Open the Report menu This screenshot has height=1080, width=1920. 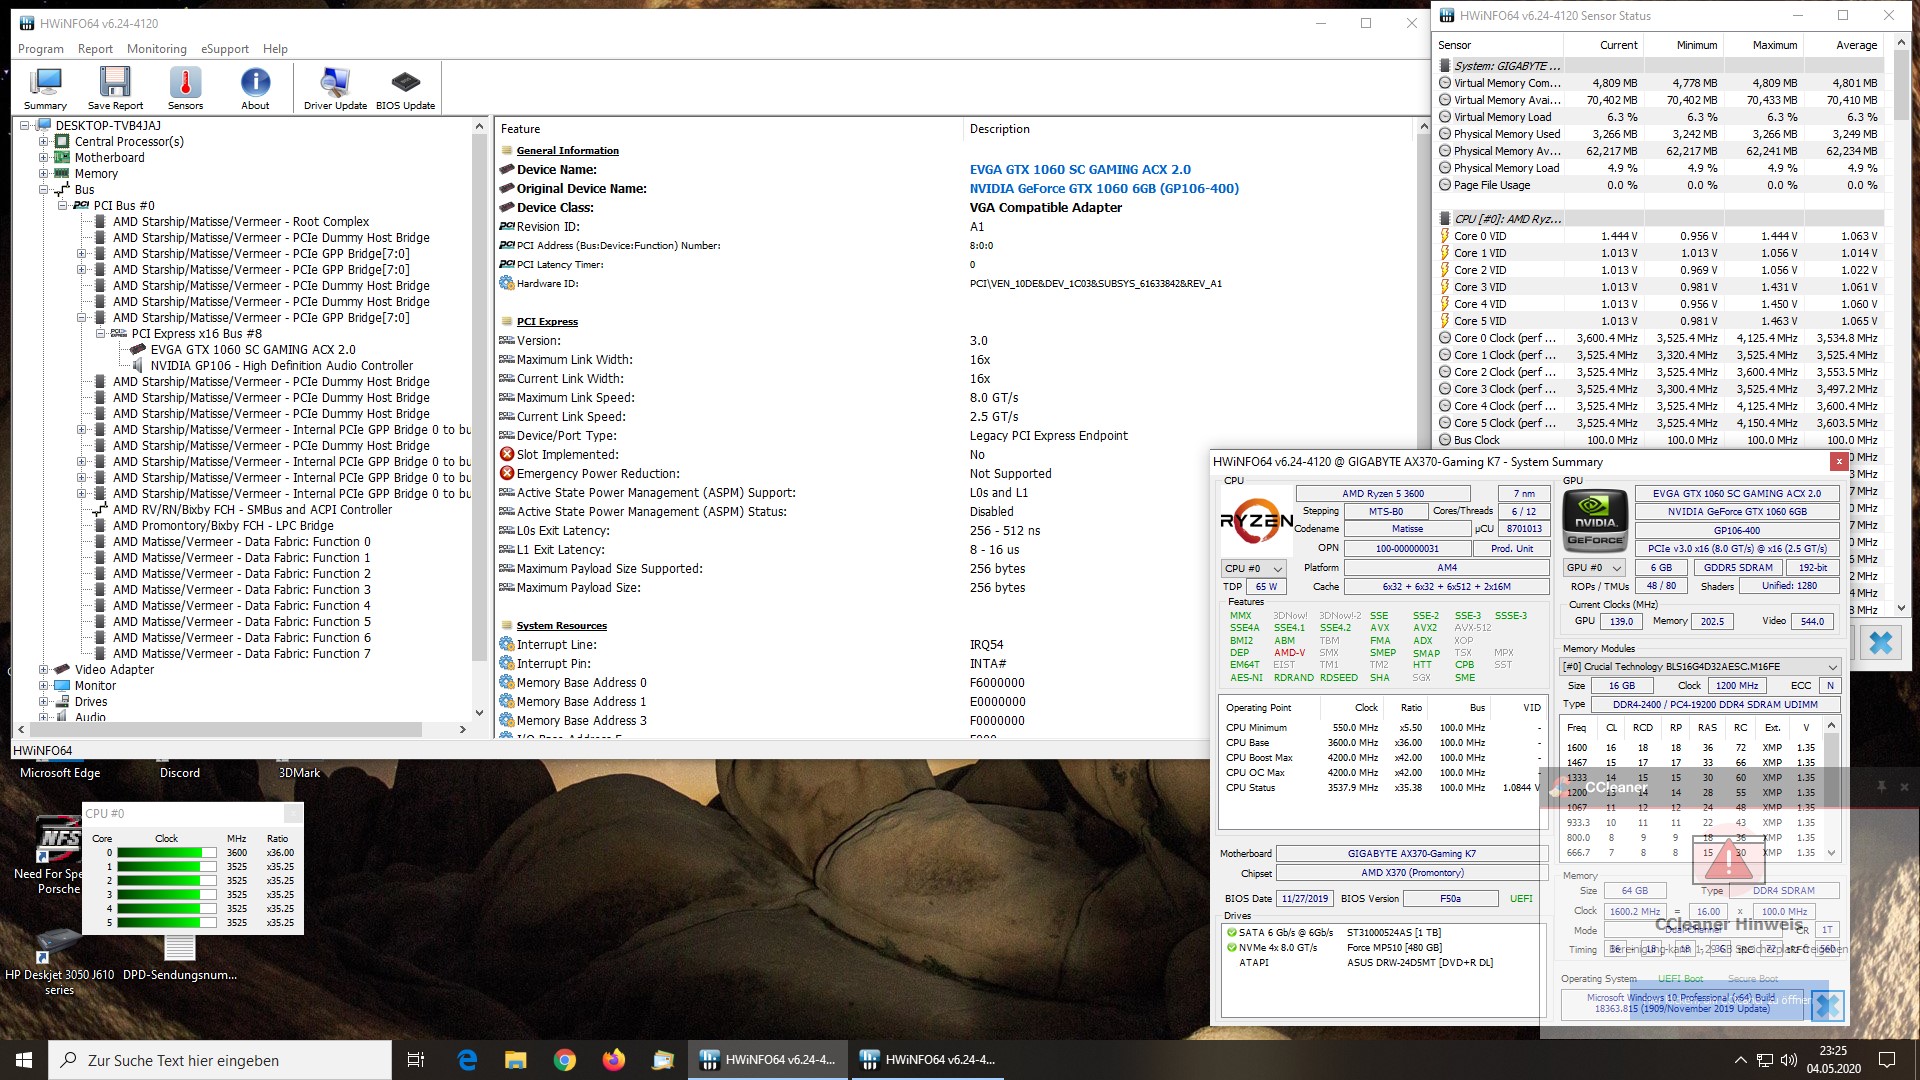pyautogui.click(x=95, y=49)
